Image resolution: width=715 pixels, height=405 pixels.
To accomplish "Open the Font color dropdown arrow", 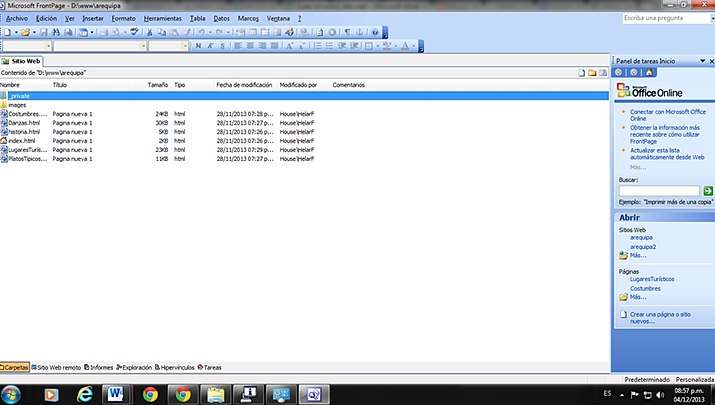I will (x=414, y=46).
